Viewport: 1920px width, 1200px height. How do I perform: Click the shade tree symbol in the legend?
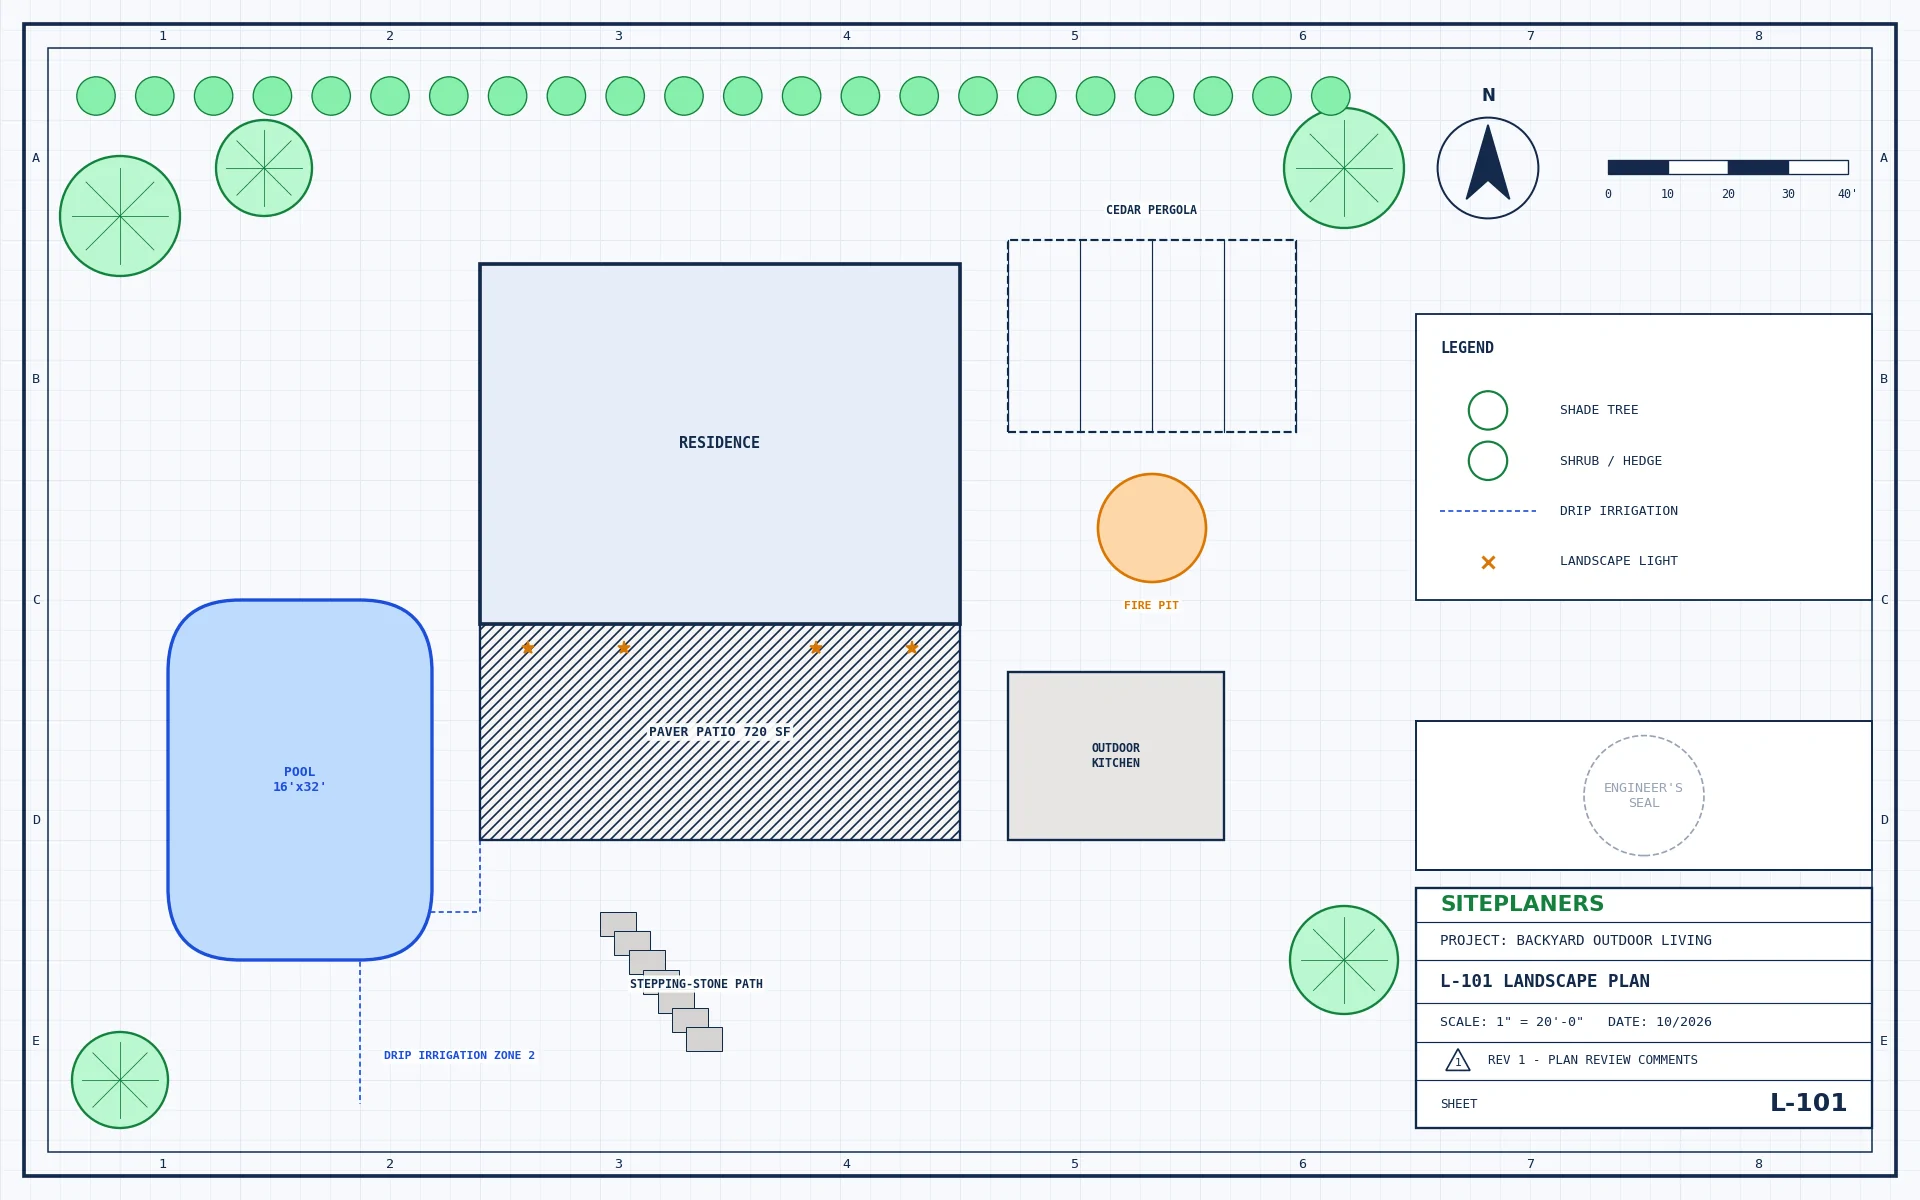click(x=1488, y=410)
